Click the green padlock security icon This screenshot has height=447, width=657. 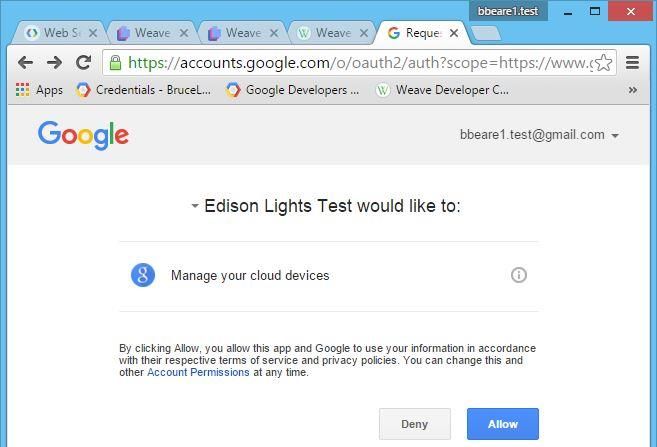(x=115, y=63)
